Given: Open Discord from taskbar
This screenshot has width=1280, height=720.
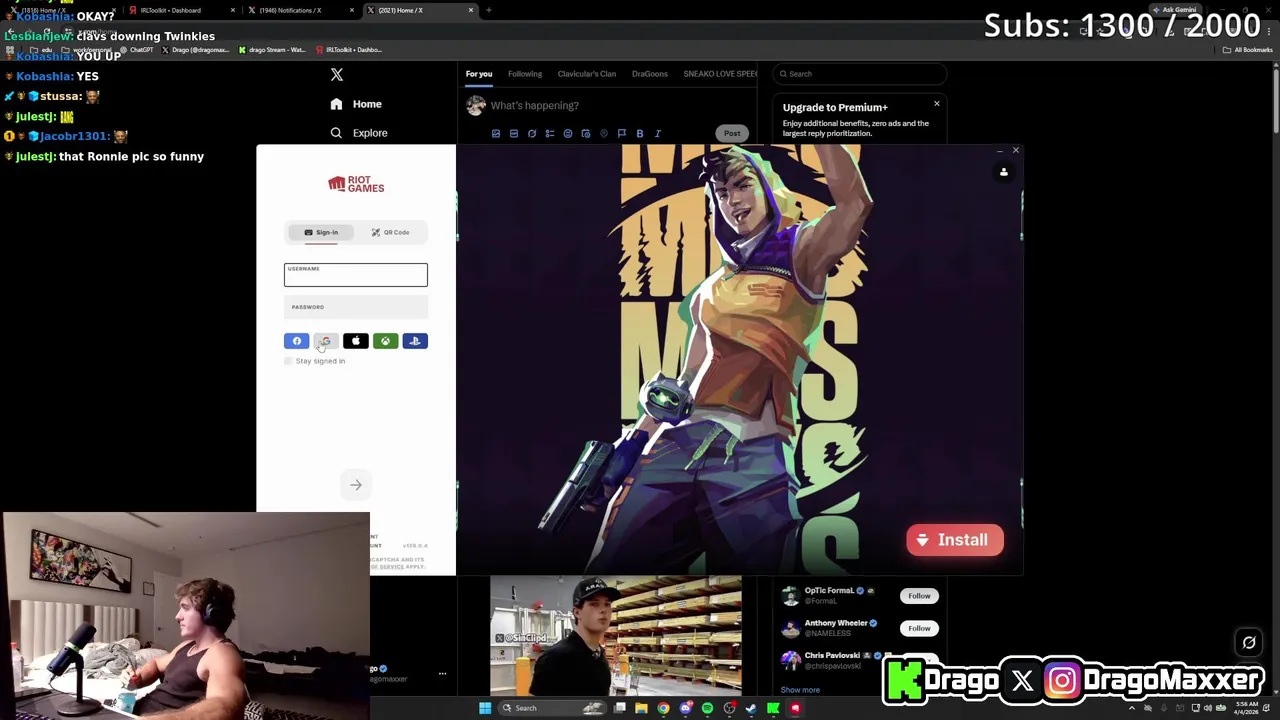Looking at the screenshot, I should coord(685,708).
